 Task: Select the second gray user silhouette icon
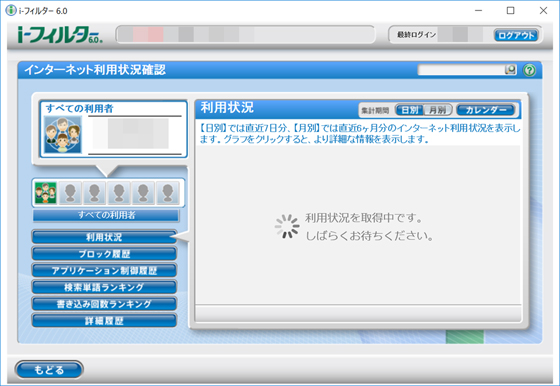[94, 193]
